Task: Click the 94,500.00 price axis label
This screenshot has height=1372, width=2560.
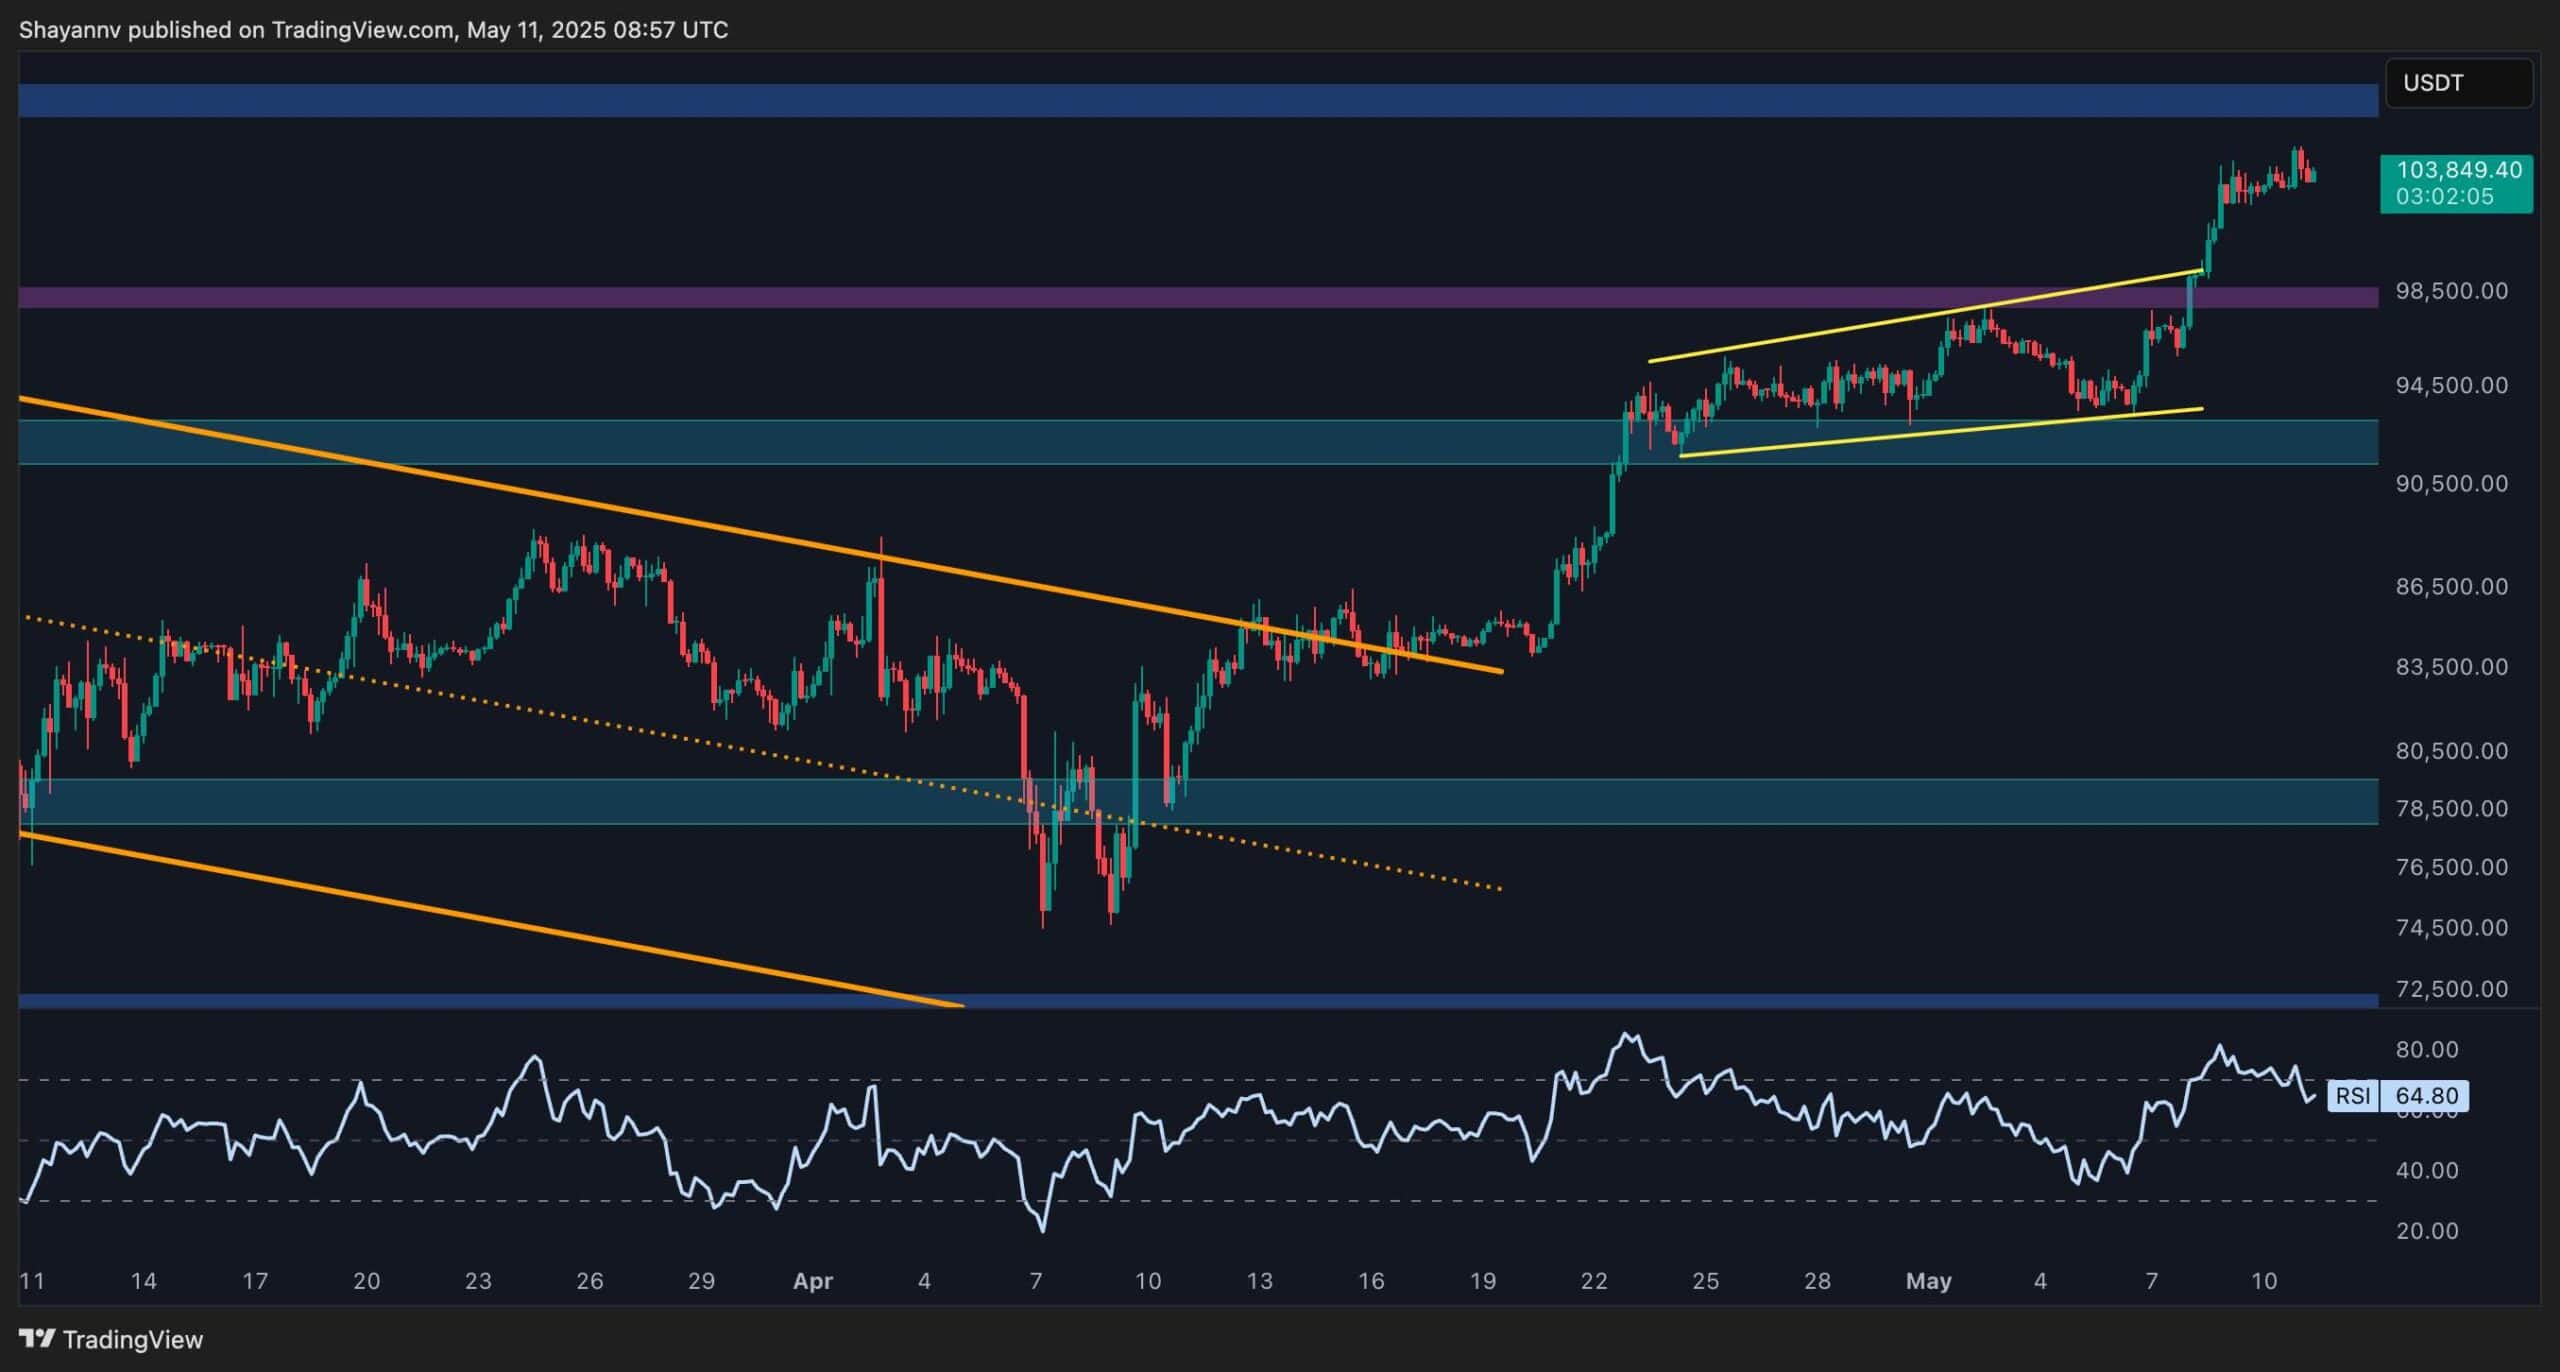Action: [x=2451, y=385]
